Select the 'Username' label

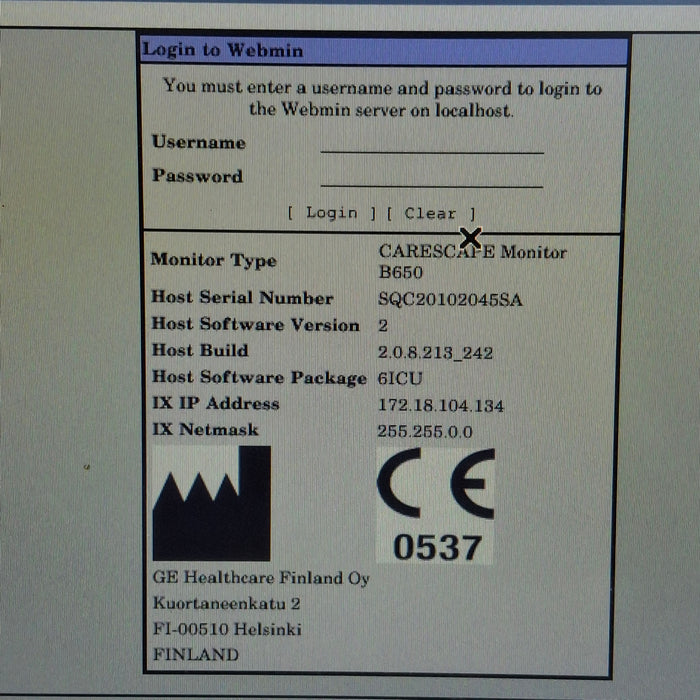pyautogui.click(x=199, y=142)
